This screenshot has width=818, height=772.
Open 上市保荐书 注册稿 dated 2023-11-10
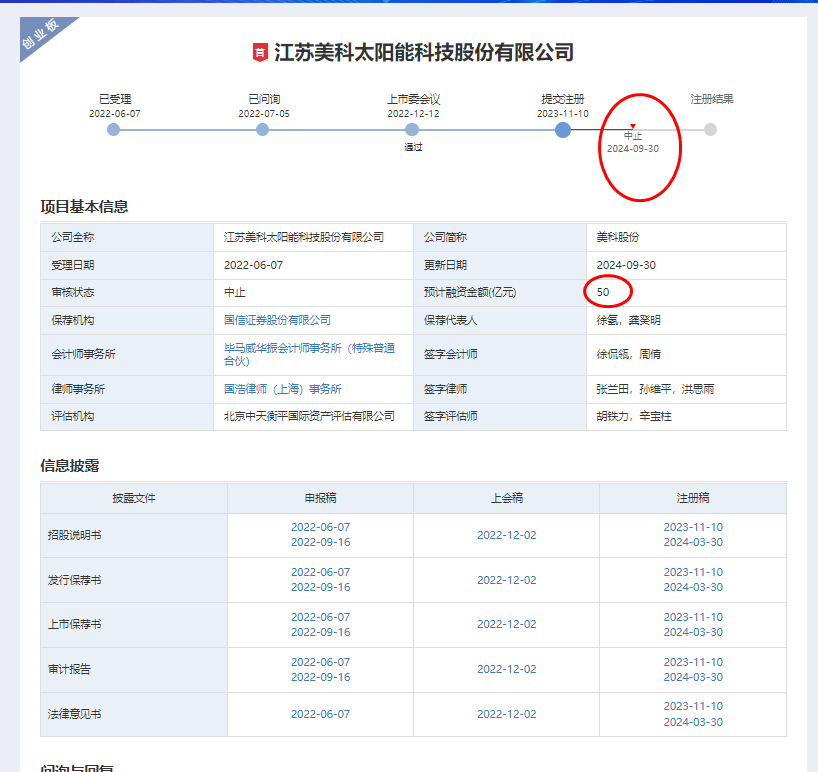(x=693, y=617)
